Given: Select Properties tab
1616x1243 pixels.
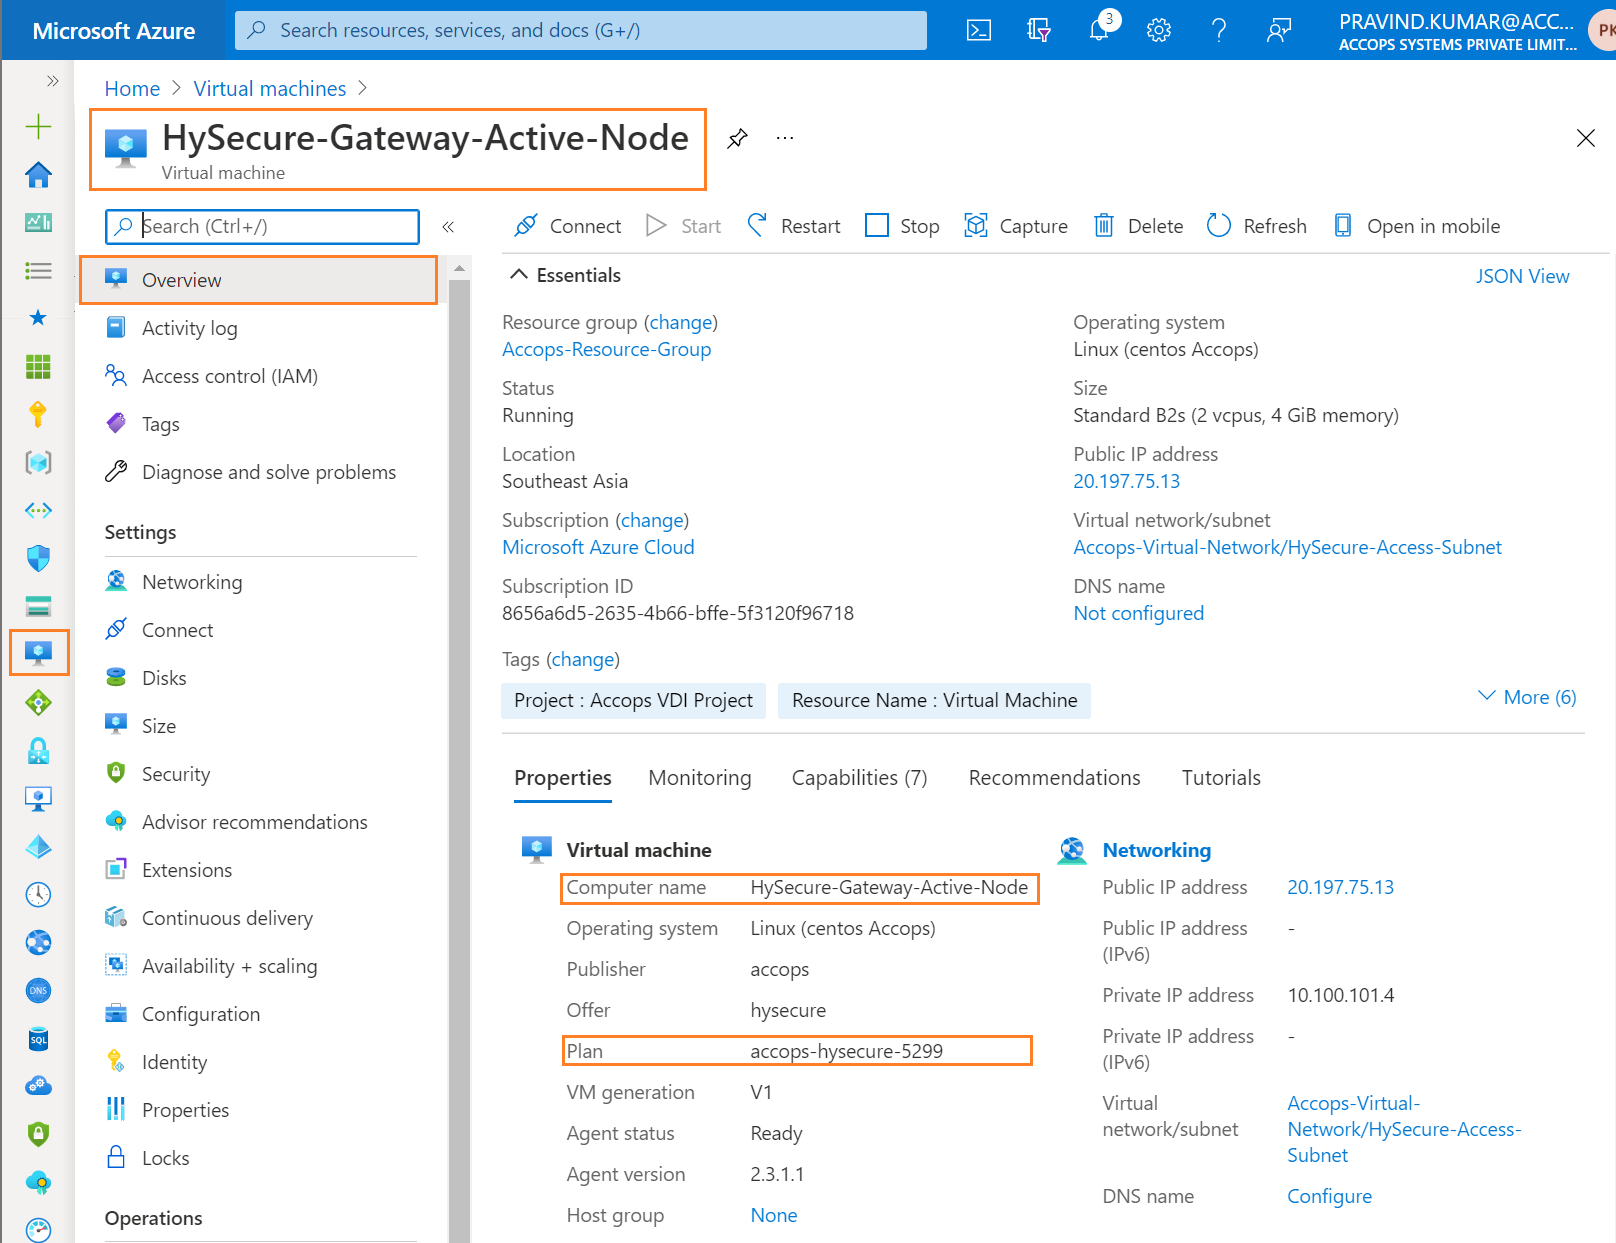Looking at the screenshot, I should click(563, 778).
